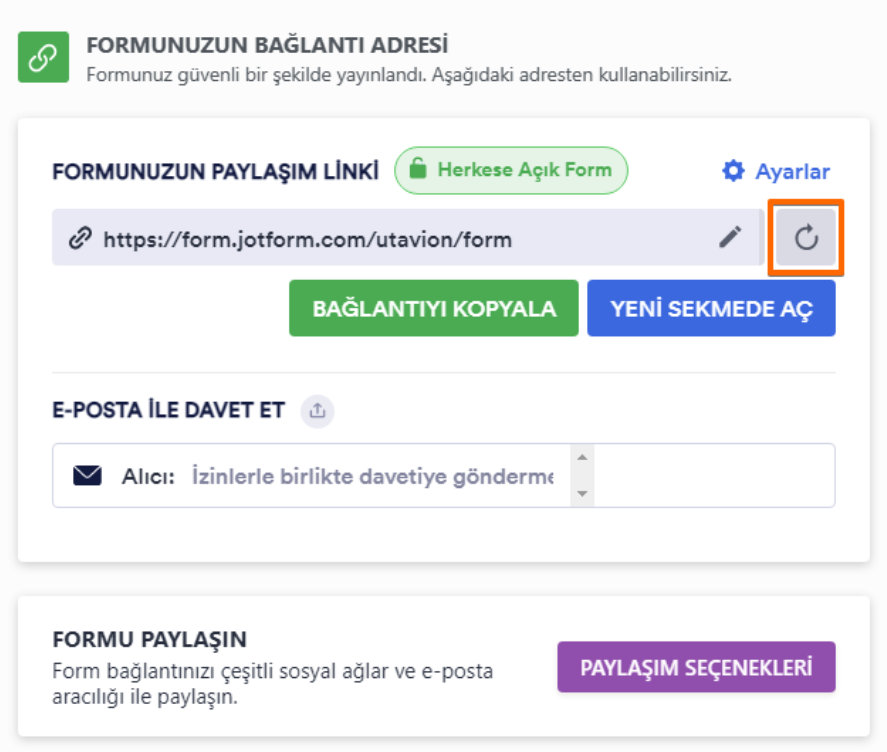This screenshot has height=752, width=887.
Task: Click the pencil edit icon in URL field
Action: [730, 237]
